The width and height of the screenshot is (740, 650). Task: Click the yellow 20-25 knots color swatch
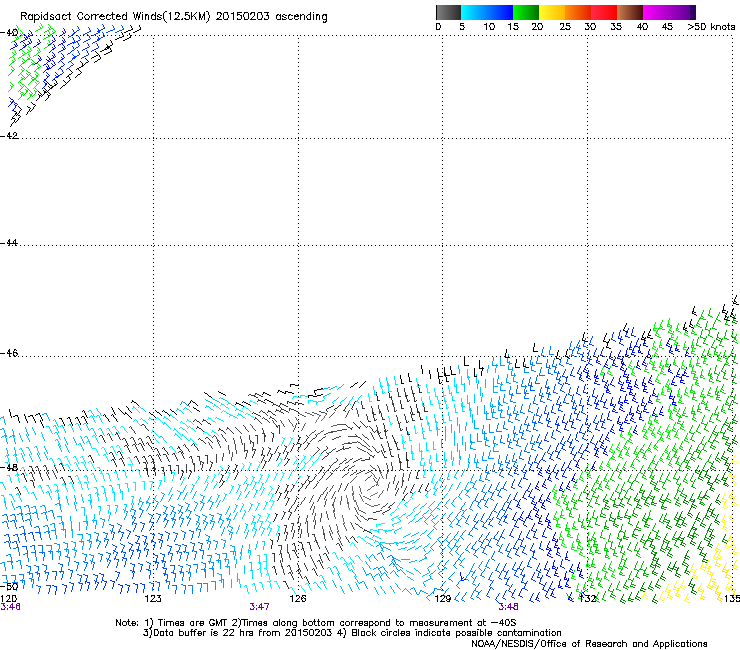[x=552, y=12]
